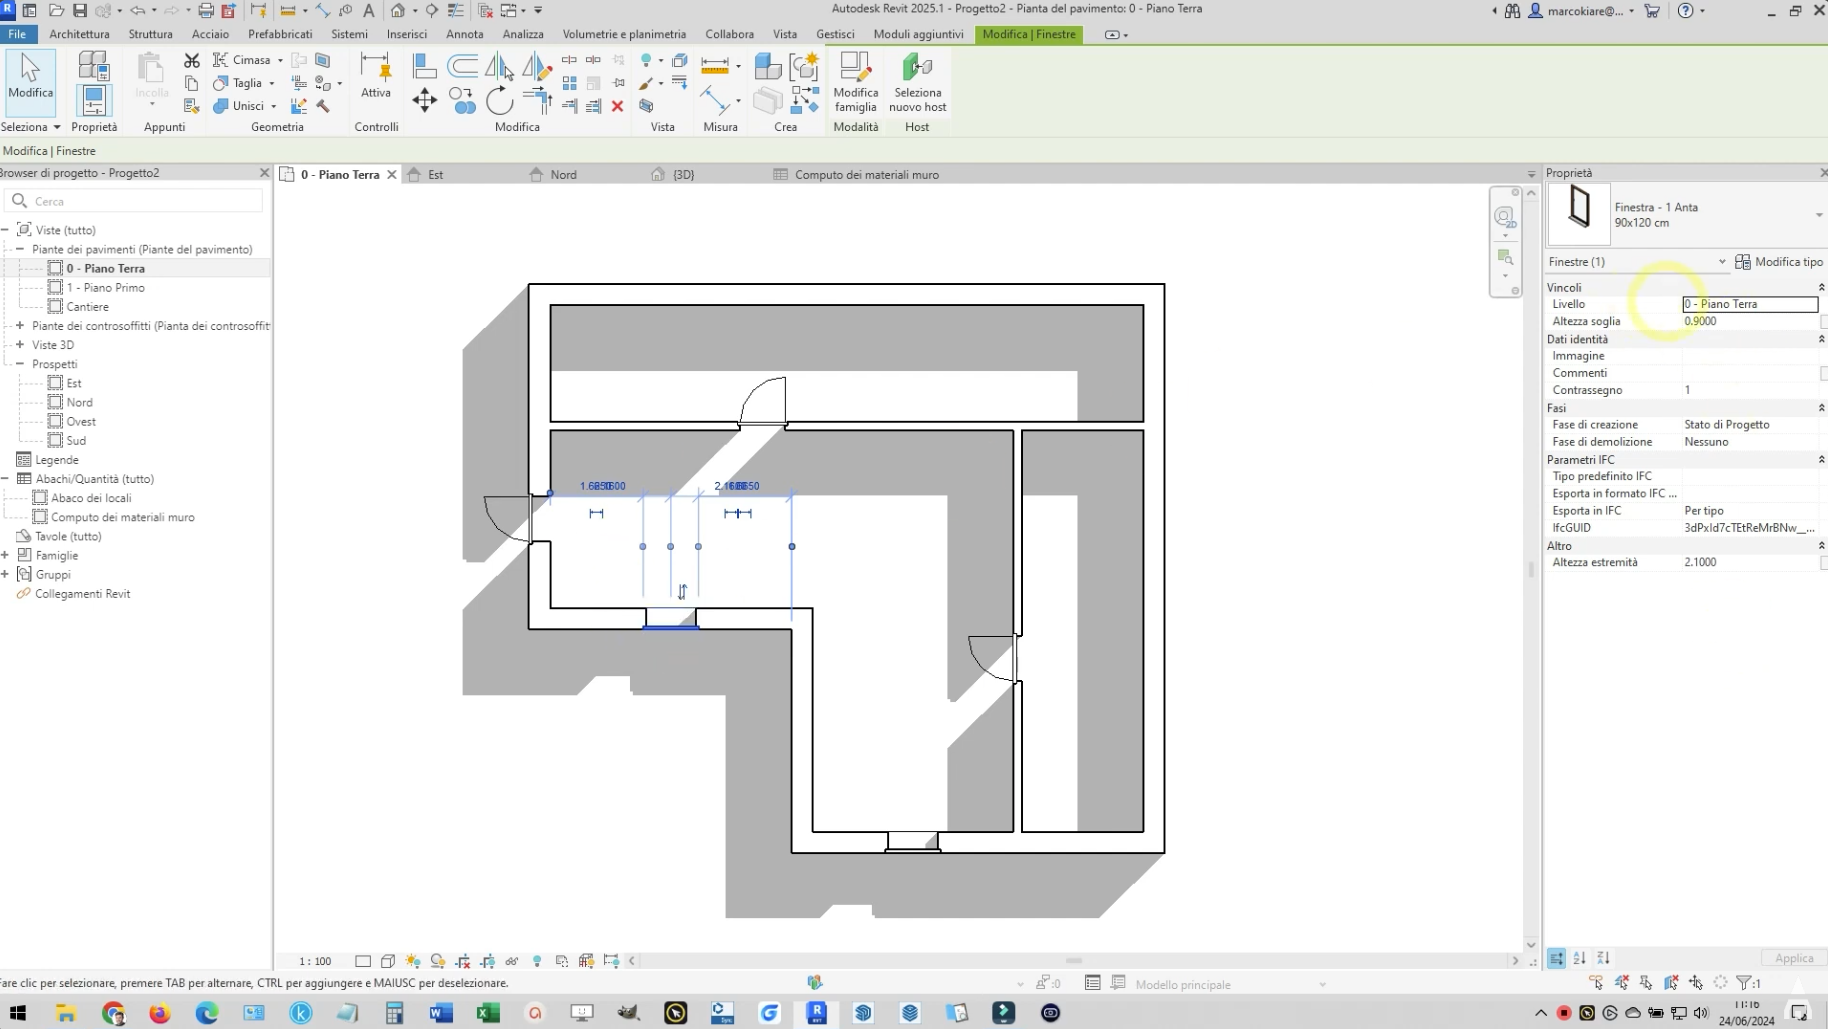The width and height of the screenshot is (1828, 1029).
Task: Click the Rotate tool icon
Action: [x=499, y=101]
